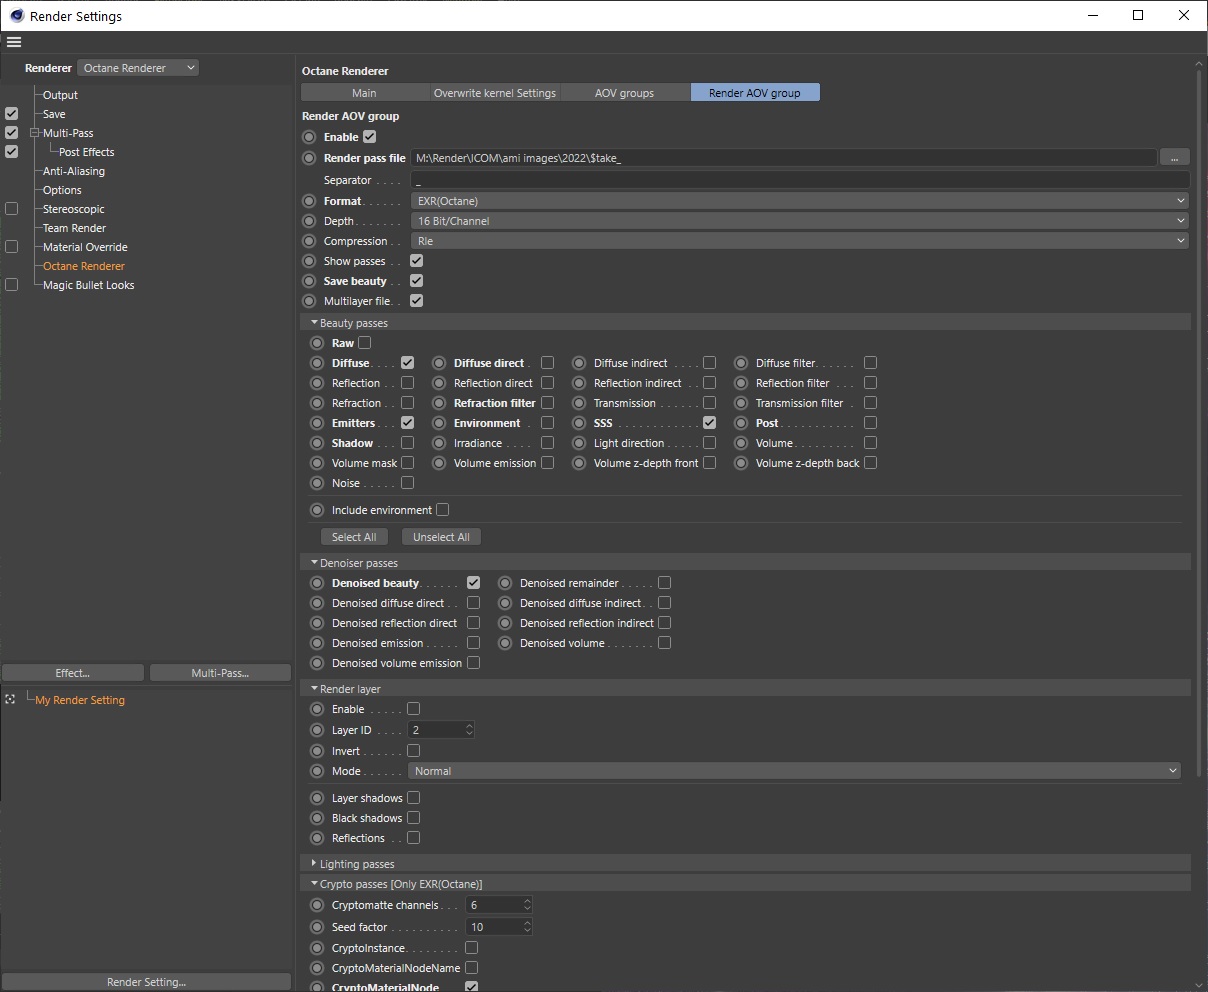This screenshot has width=1208, height=992.
Task: Click animation dot next to Render pass file
Action: 309,158
